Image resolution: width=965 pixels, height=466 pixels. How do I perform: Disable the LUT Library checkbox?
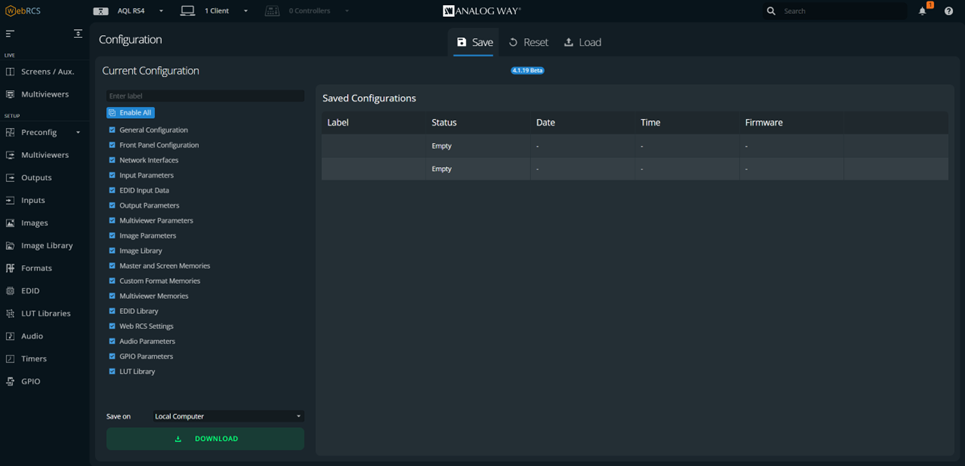click(112, 371)
